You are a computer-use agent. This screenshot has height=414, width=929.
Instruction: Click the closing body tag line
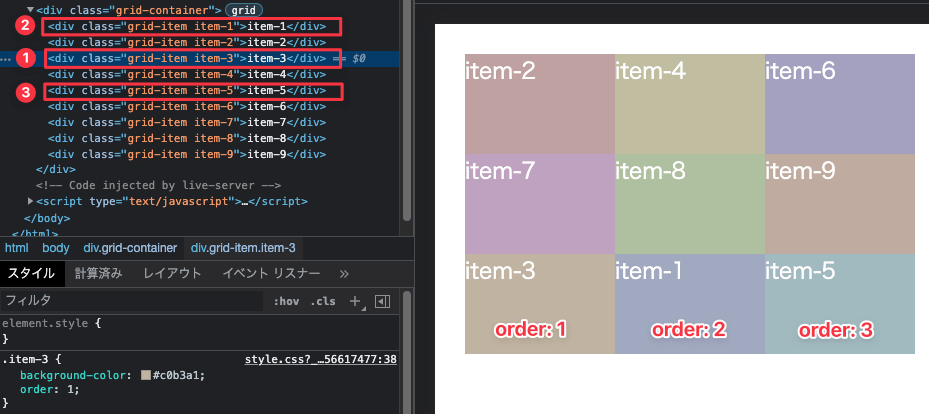[x=47, y=218]
